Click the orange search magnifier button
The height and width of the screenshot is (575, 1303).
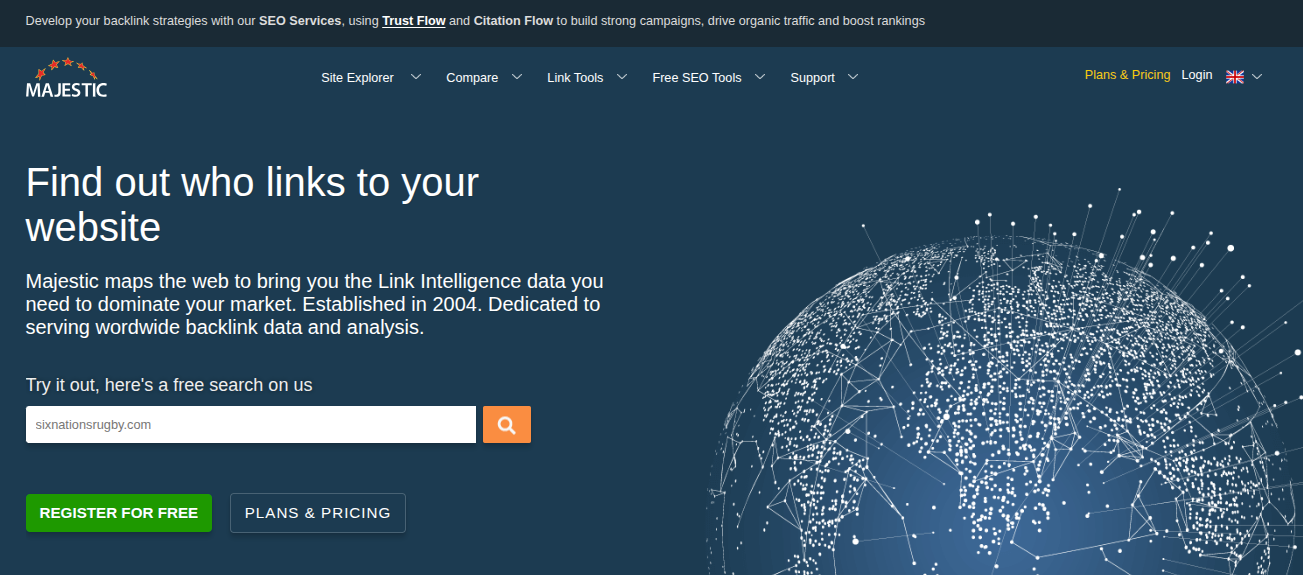click(x=507, y=424)
